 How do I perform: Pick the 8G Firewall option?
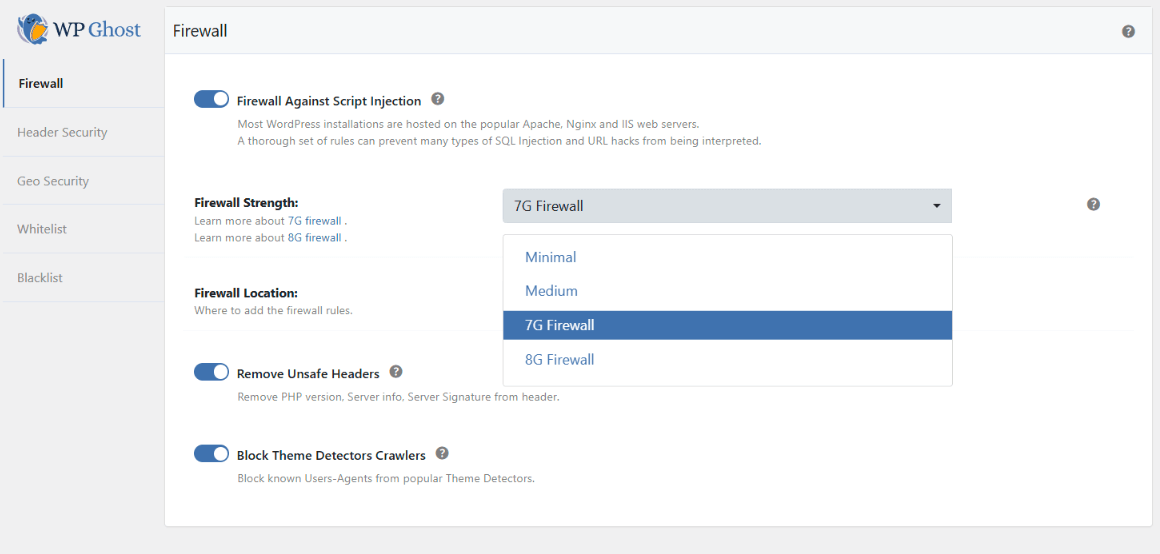coord(560,359)
